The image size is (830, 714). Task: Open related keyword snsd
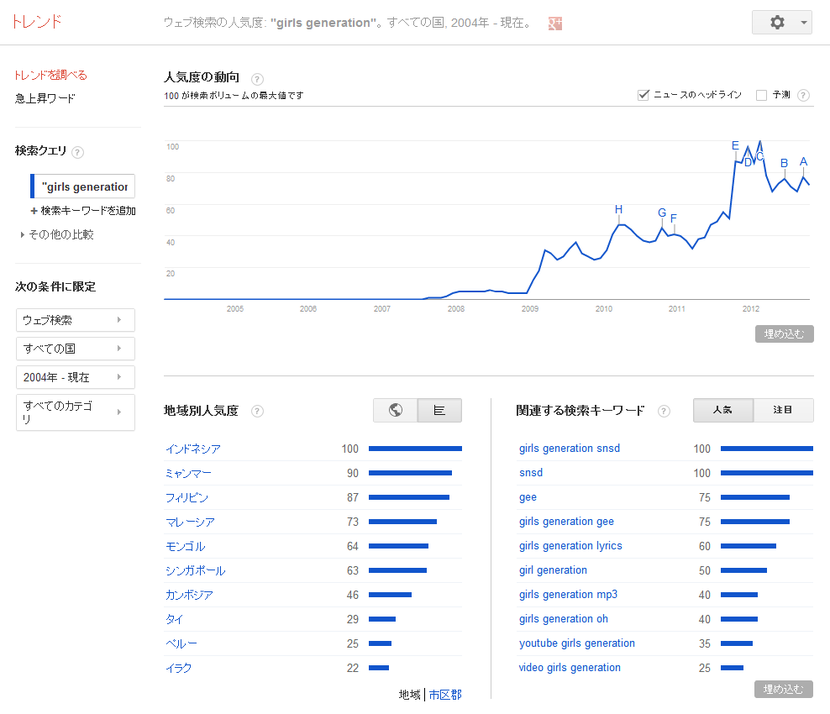[530, 473]
